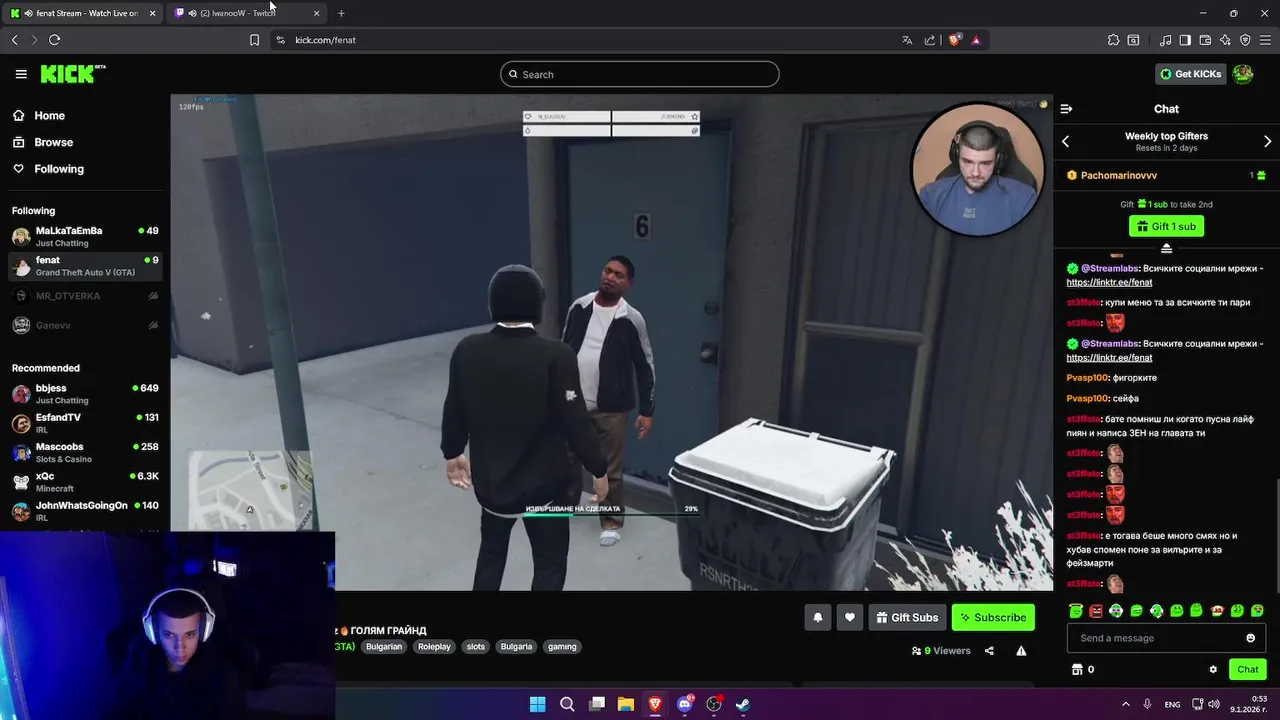Show previous leaderboard with left chevron
The height and width of the screenshot is (720, 1280).
point(1066,142)
